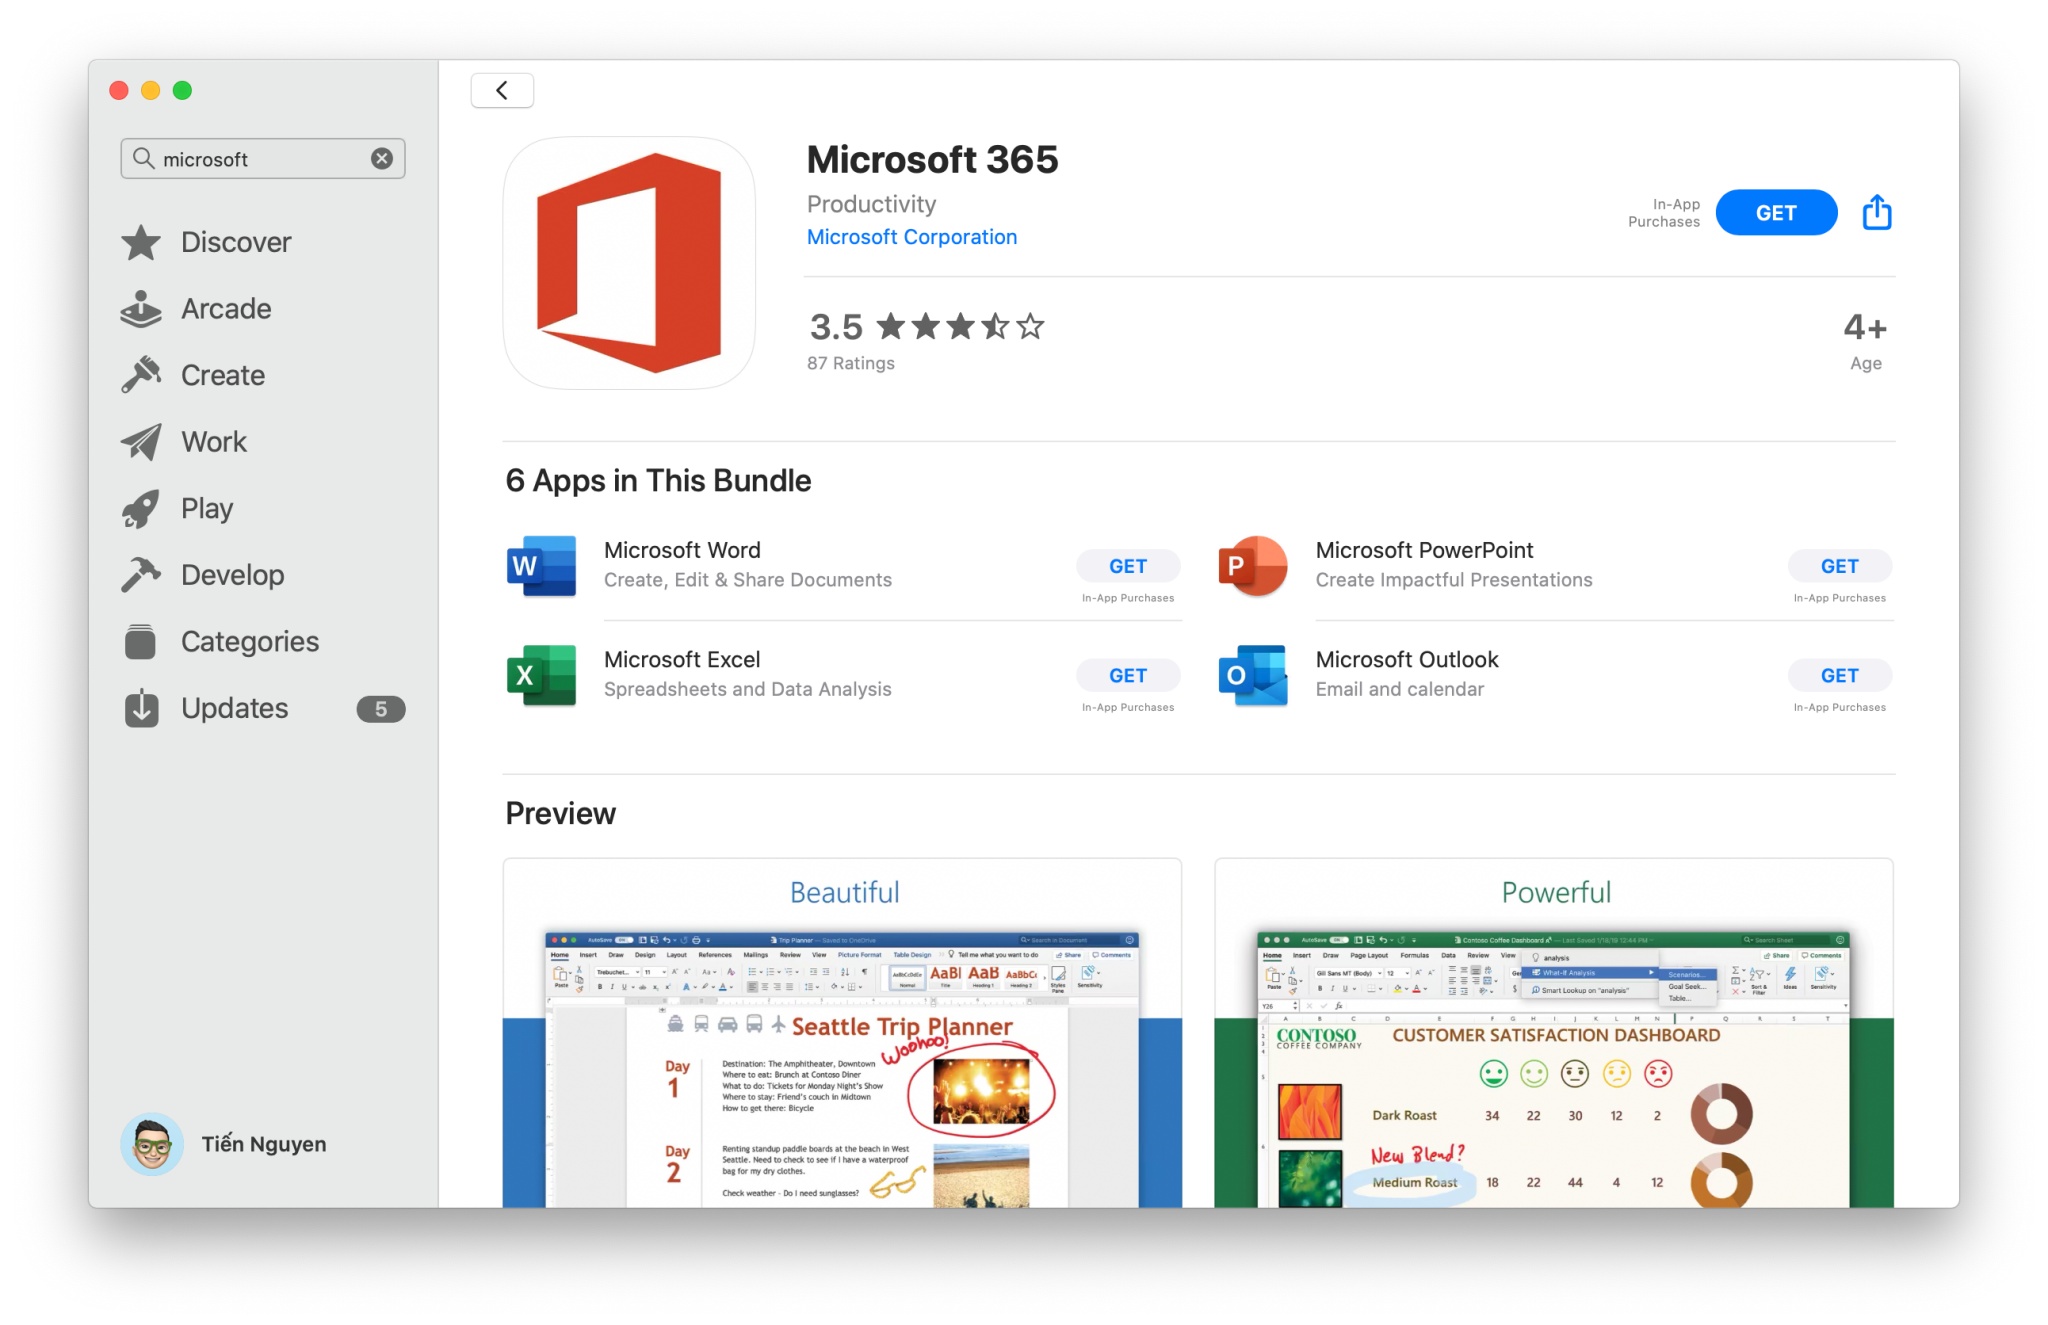The image size is (2048, 1325).
Task: Get Microsoft Word
Action: point(1128,566)
